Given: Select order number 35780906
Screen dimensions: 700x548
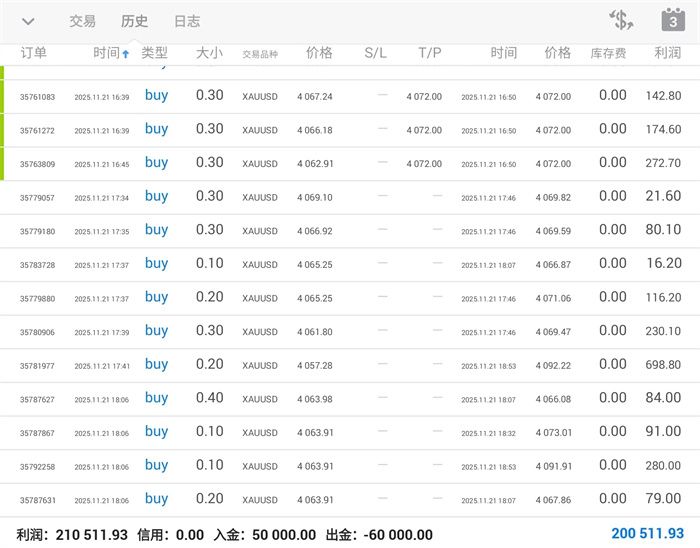Looking at the screenshot, I should (x=38, y=332).
